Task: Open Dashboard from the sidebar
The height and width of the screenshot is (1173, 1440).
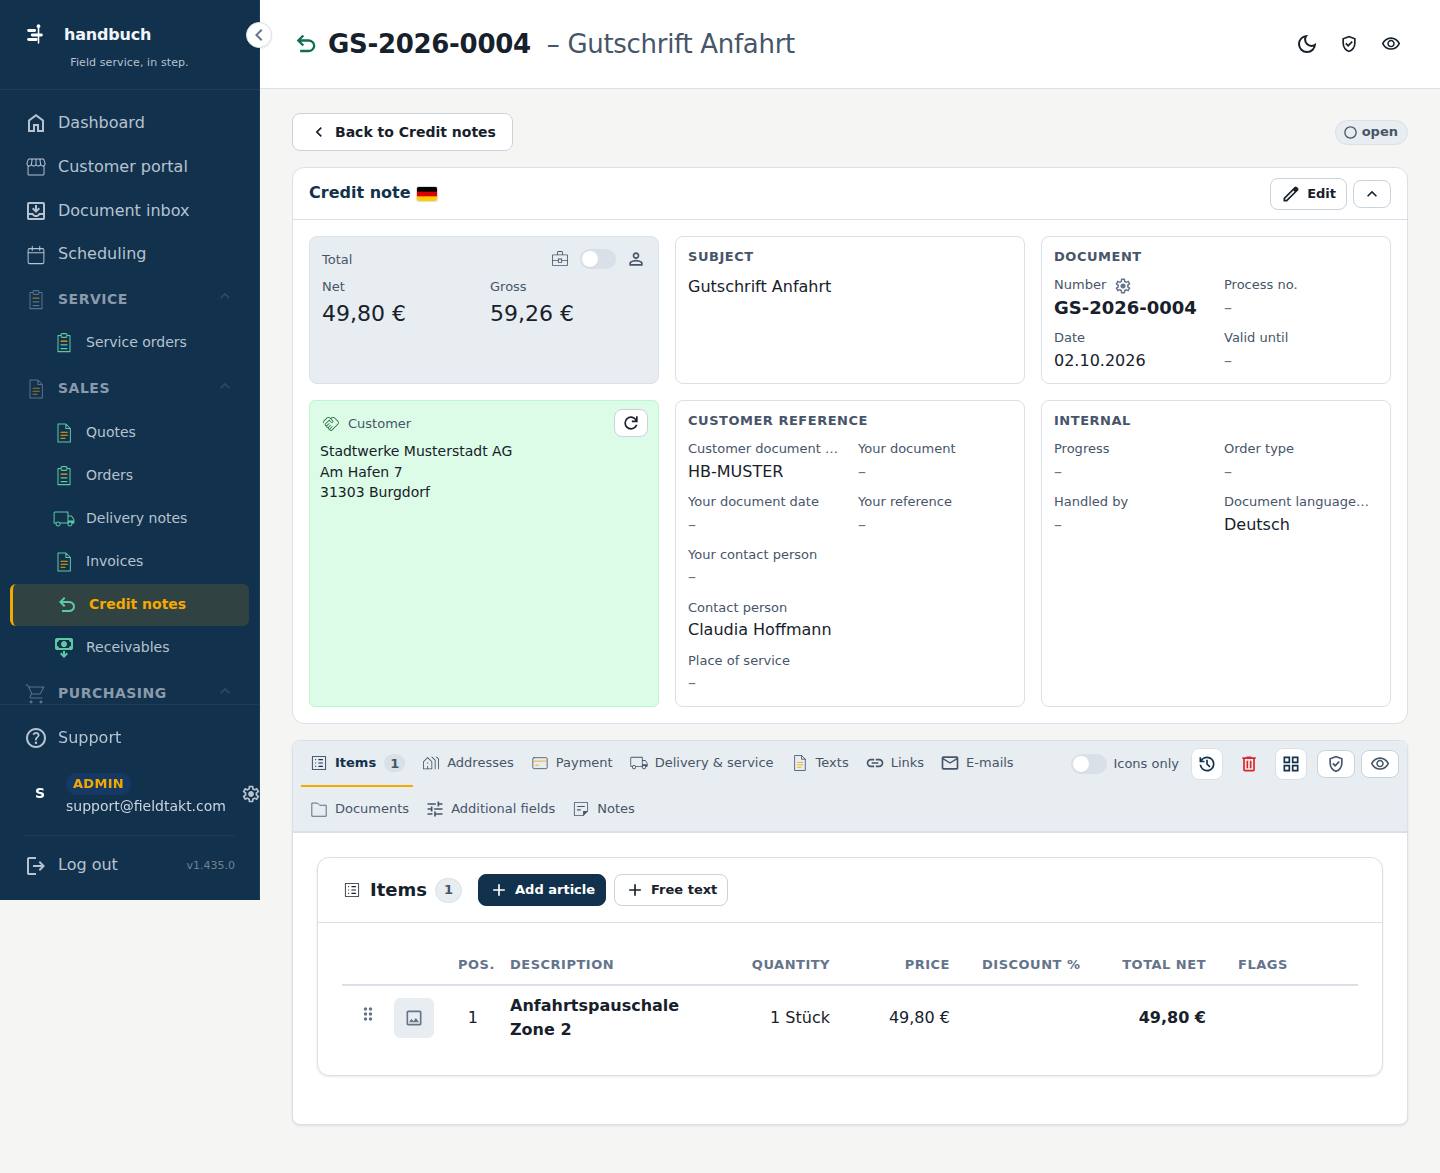Action: click(x=130, y=123)
